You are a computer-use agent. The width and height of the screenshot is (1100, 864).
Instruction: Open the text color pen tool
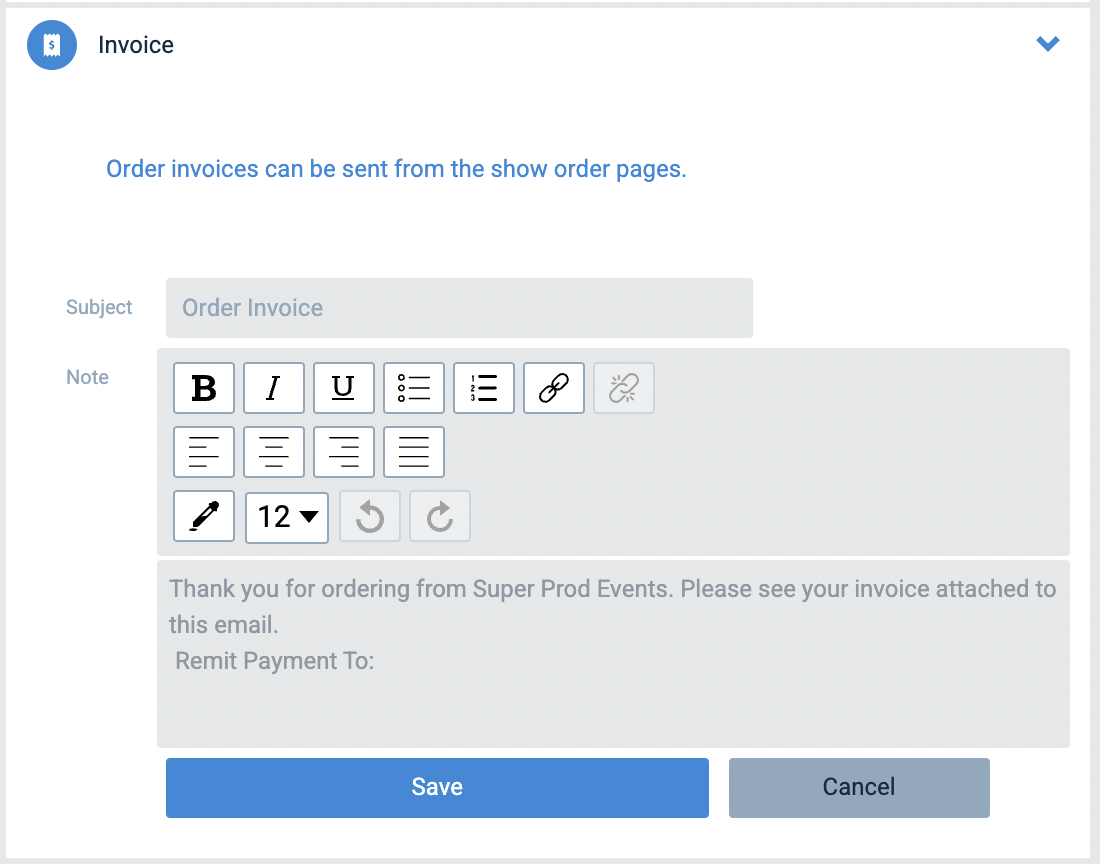pyautogui.click(x=204, y=517)
